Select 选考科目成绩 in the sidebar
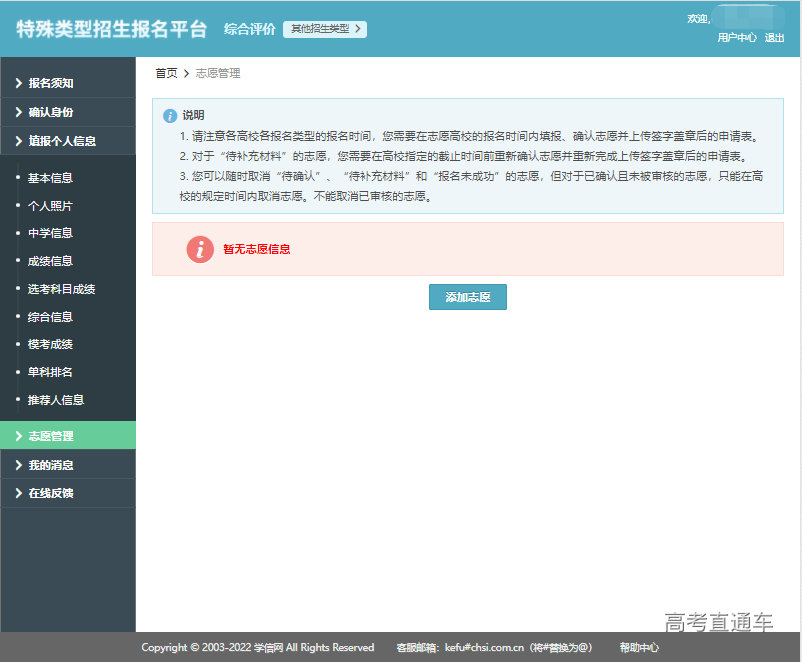 [60, 291]
